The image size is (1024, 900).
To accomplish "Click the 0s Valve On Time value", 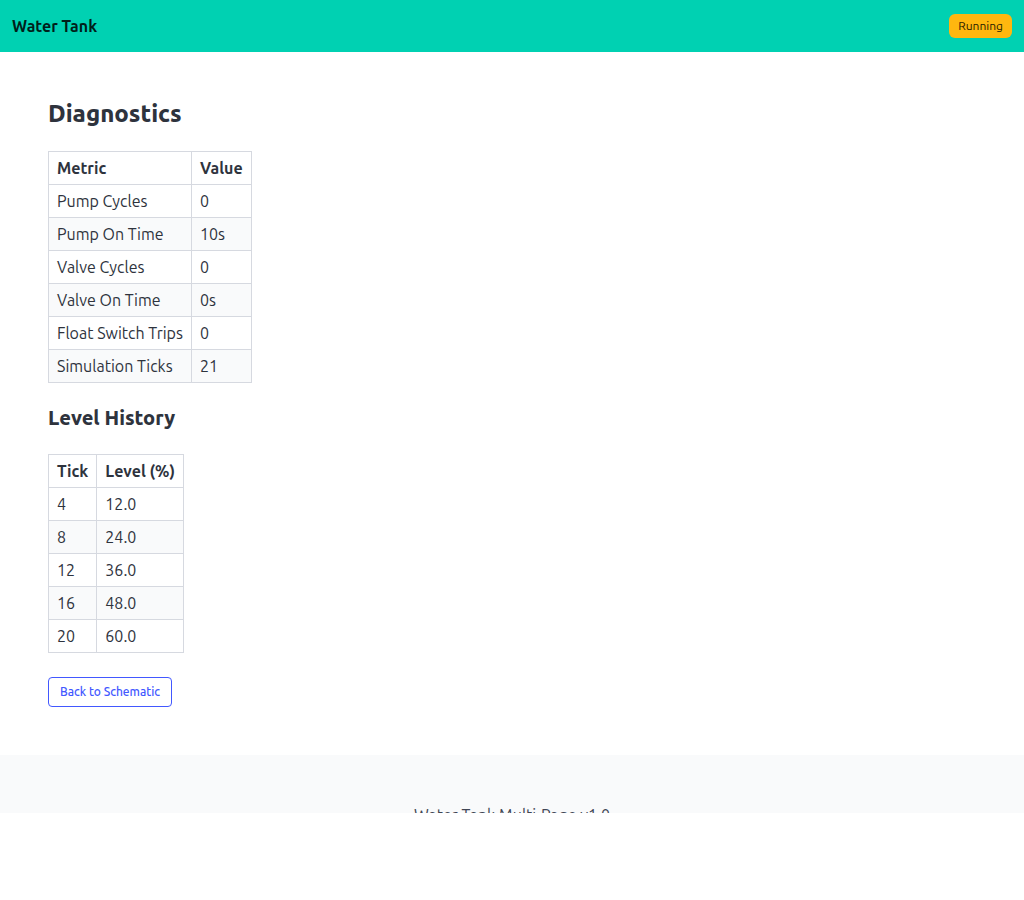I will pos(208,300).
